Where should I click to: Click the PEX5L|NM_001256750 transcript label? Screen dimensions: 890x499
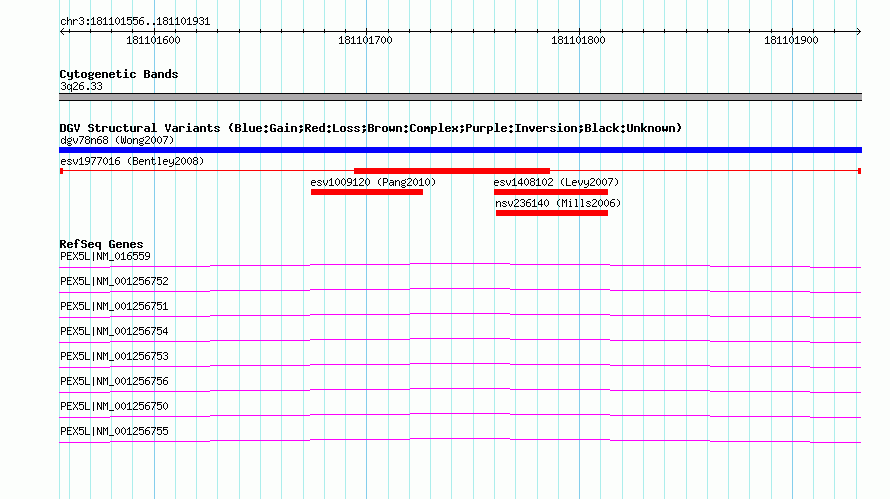(x=114, y=406)
